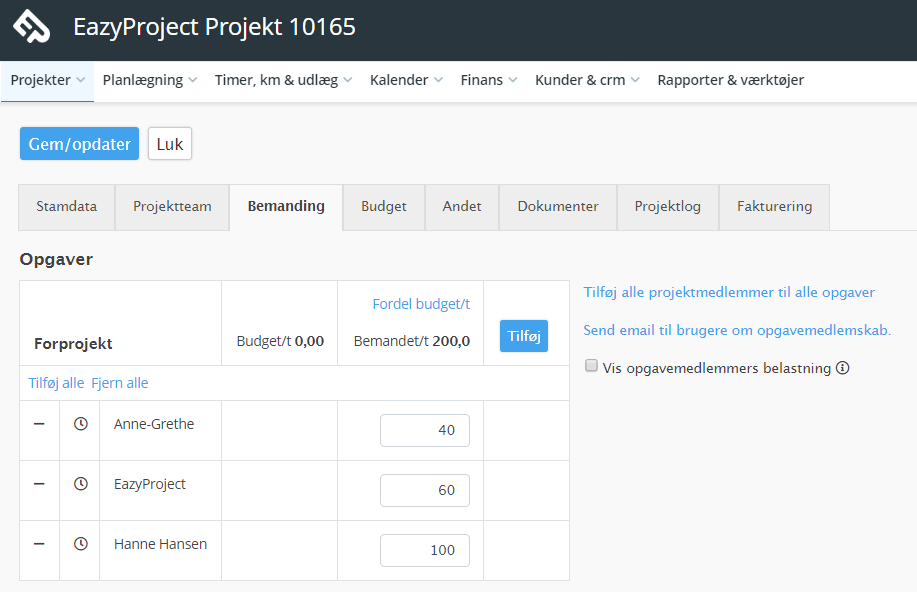Click the Bemandet/t 200,0 value
Screen dimensions: 917x592
[x=412, y=341]
